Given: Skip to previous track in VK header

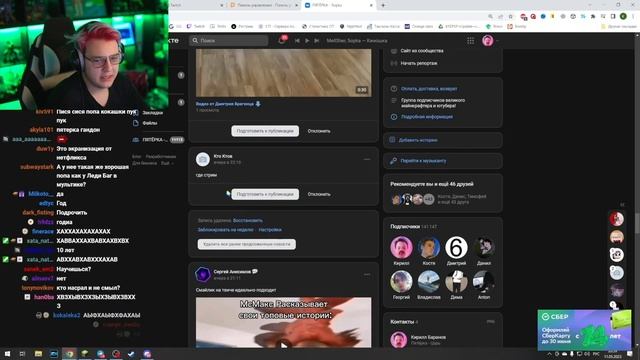Looking at the screenshot, I should click(297, 40).
